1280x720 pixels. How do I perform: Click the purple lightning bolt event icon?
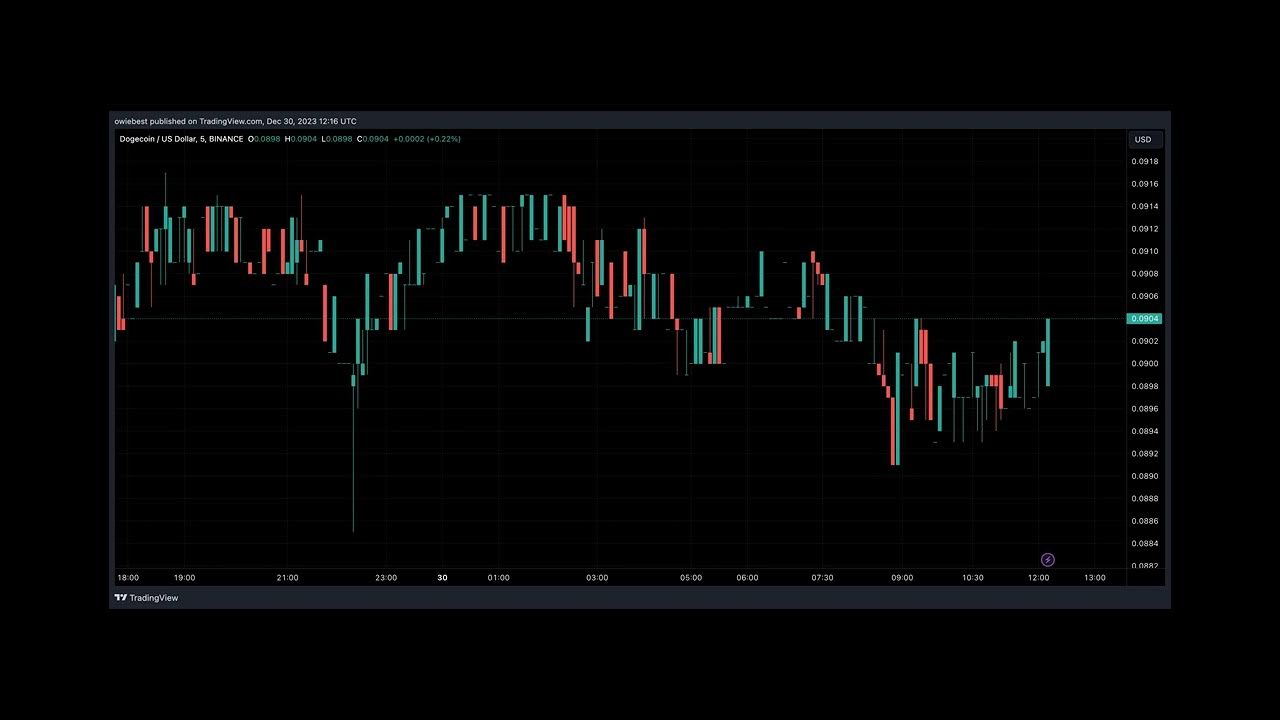pyautogui.click(x=1048, y=560)
